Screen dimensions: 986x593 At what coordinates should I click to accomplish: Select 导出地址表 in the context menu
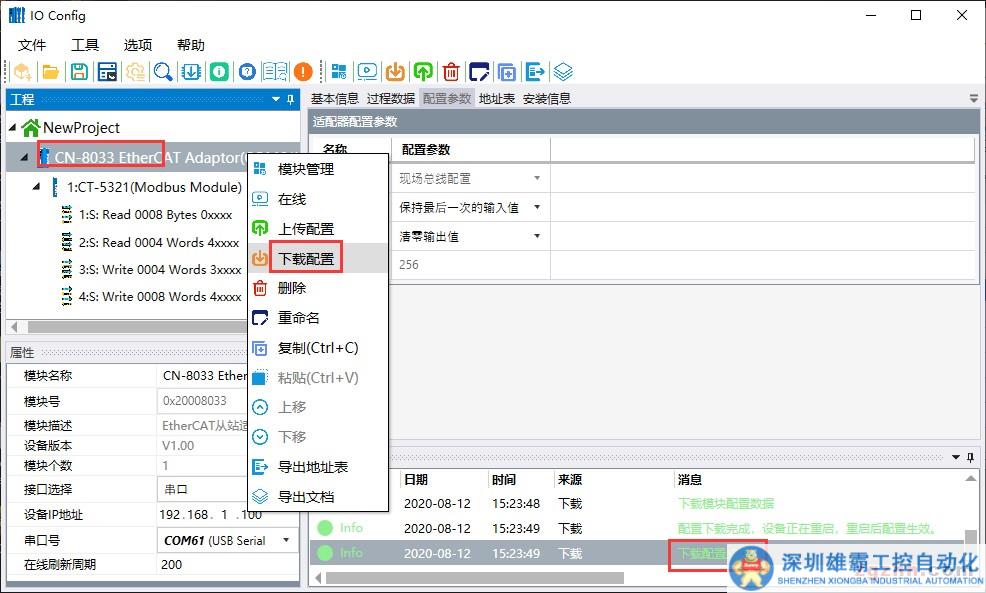tap(312, 467)
